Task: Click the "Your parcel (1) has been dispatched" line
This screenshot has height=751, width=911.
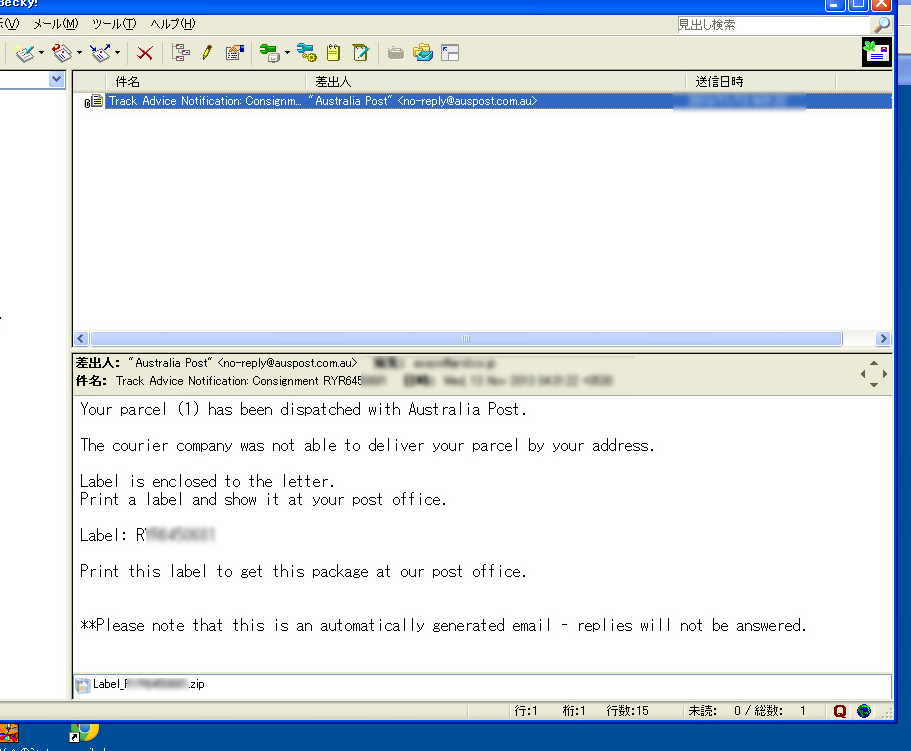Action: 303,409
